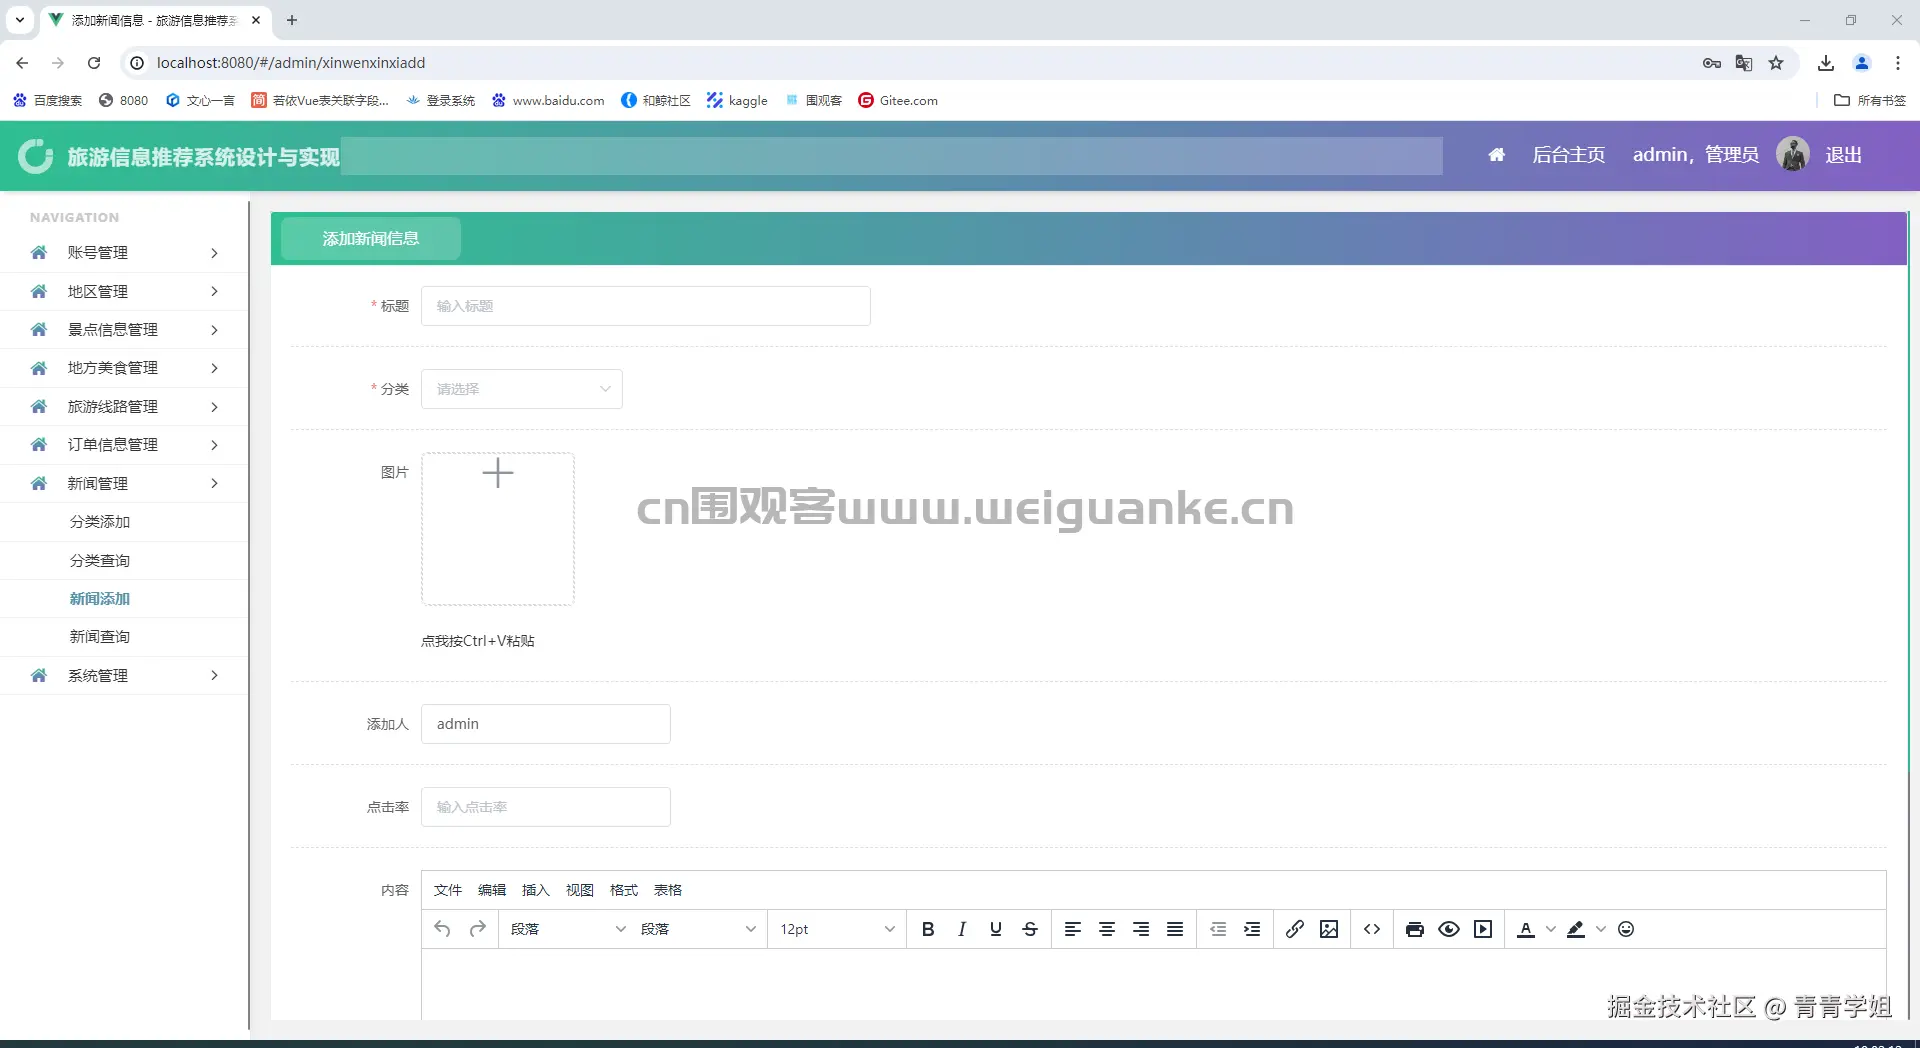Expand the 订单信息管理 sidebar menu
The width and height of the screenshot is (1920, 1048).
point(124,445)
